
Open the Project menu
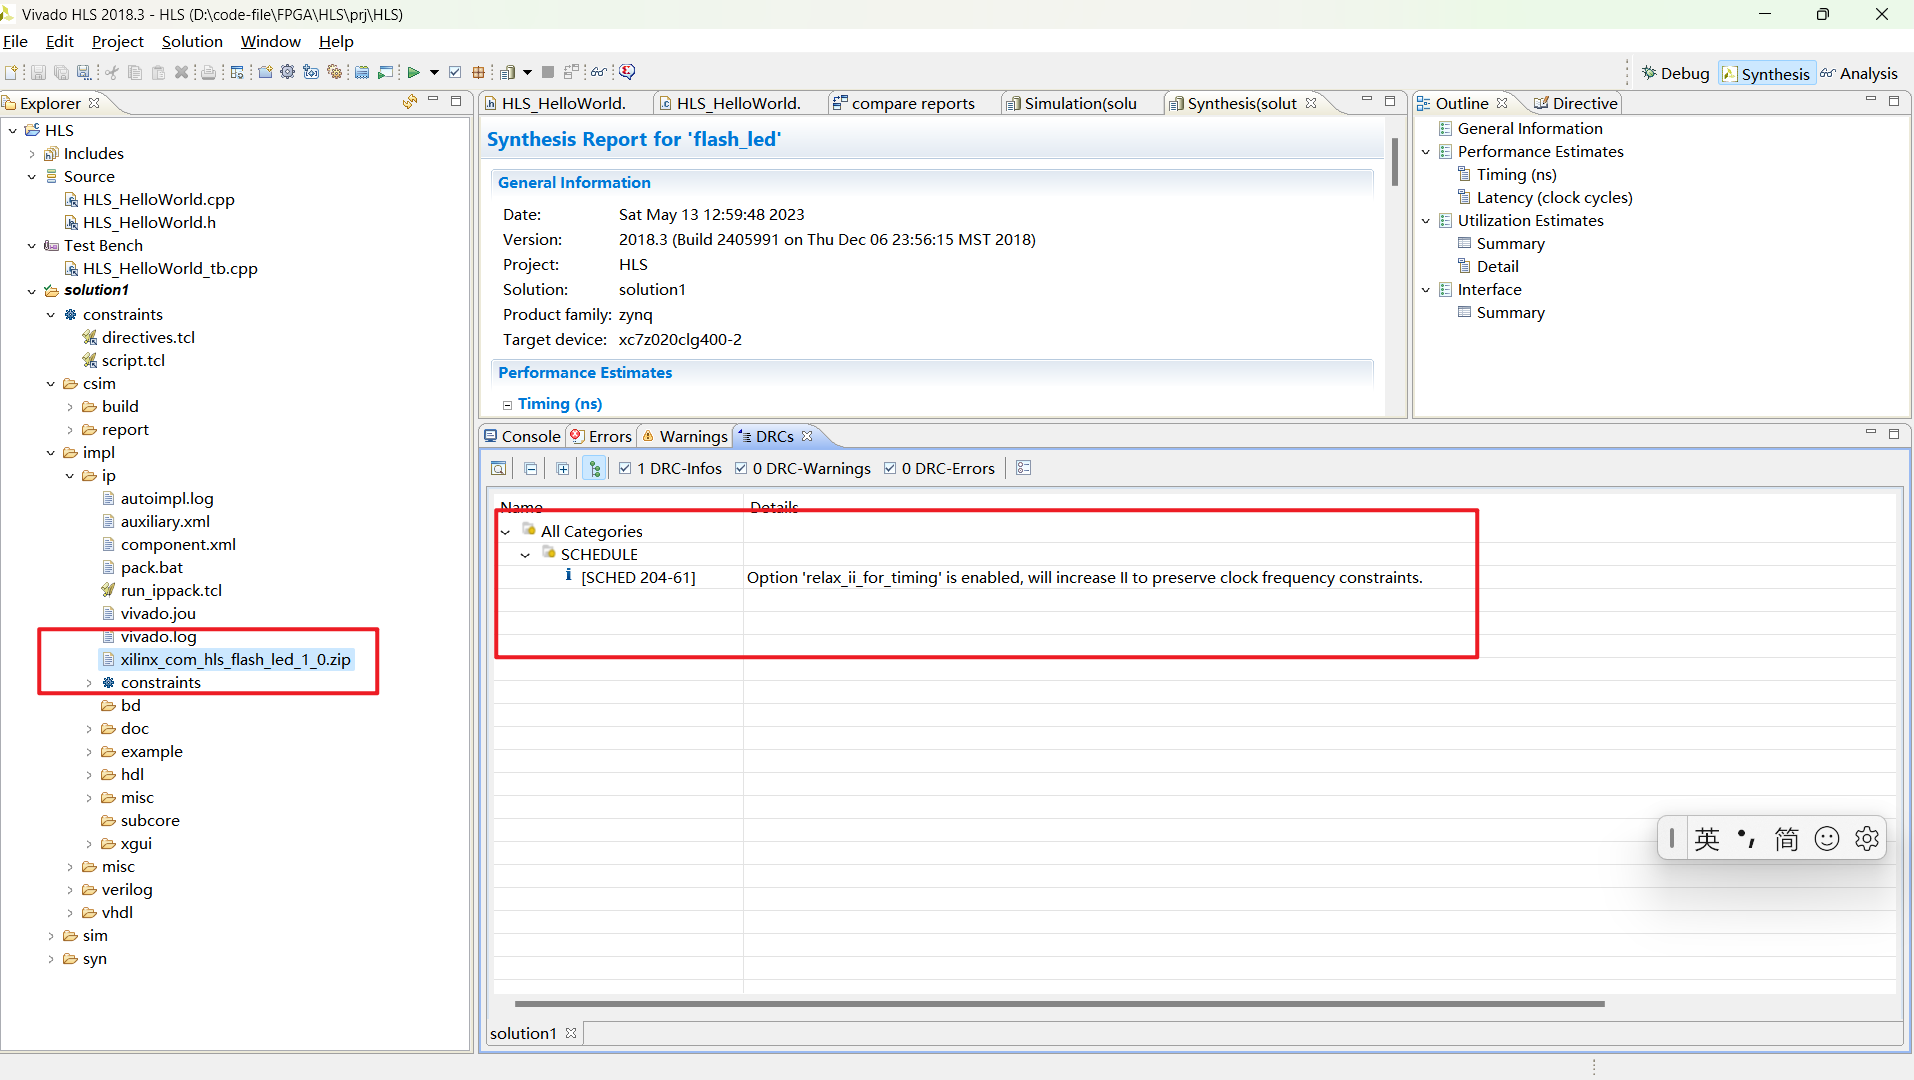coord(117,41)
